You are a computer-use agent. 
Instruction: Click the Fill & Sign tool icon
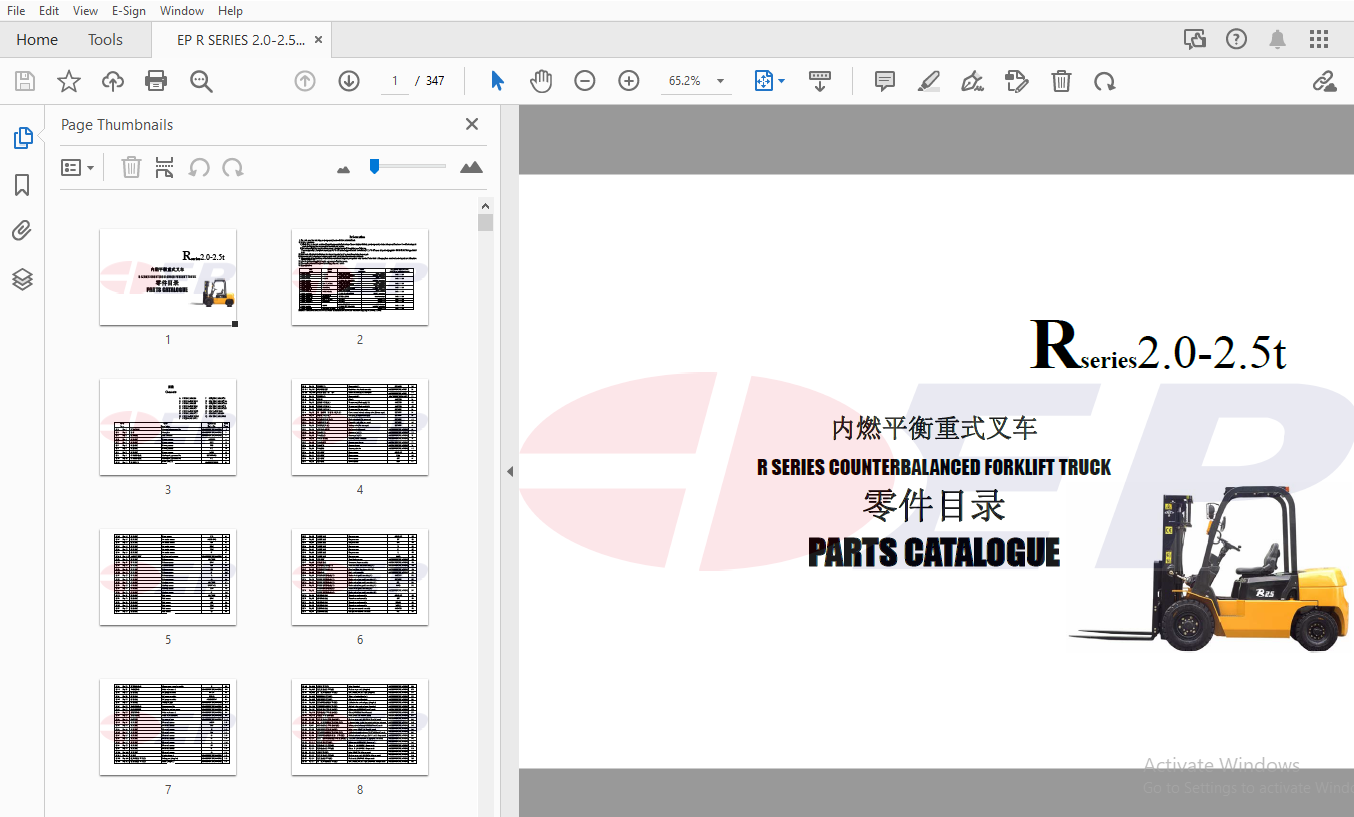click(x=1017, y=81)
